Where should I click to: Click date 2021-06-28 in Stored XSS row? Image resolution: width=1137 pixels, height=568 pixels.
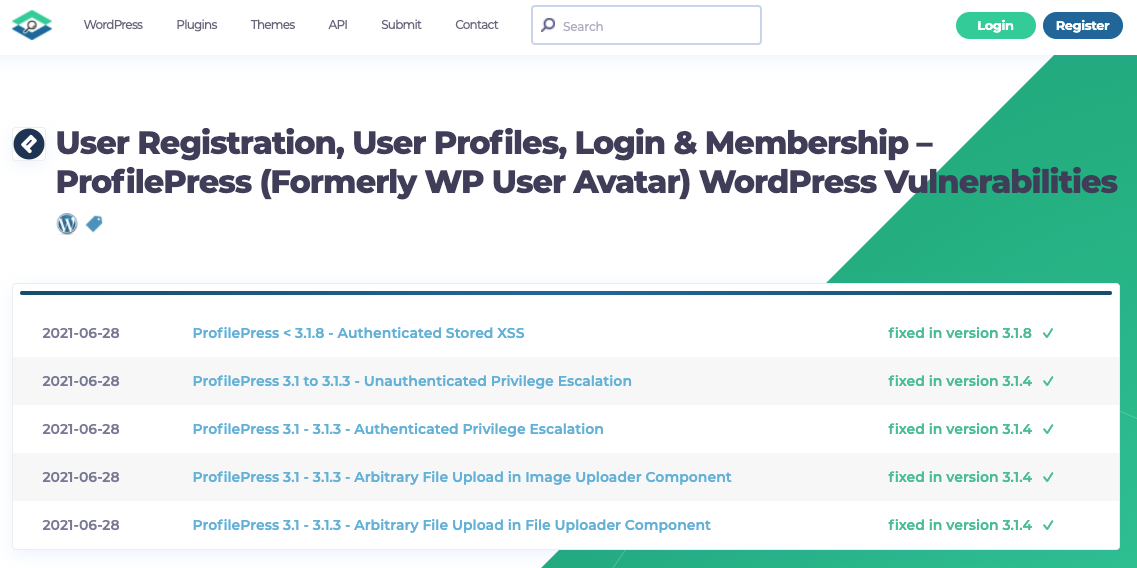tap(80, 333)
